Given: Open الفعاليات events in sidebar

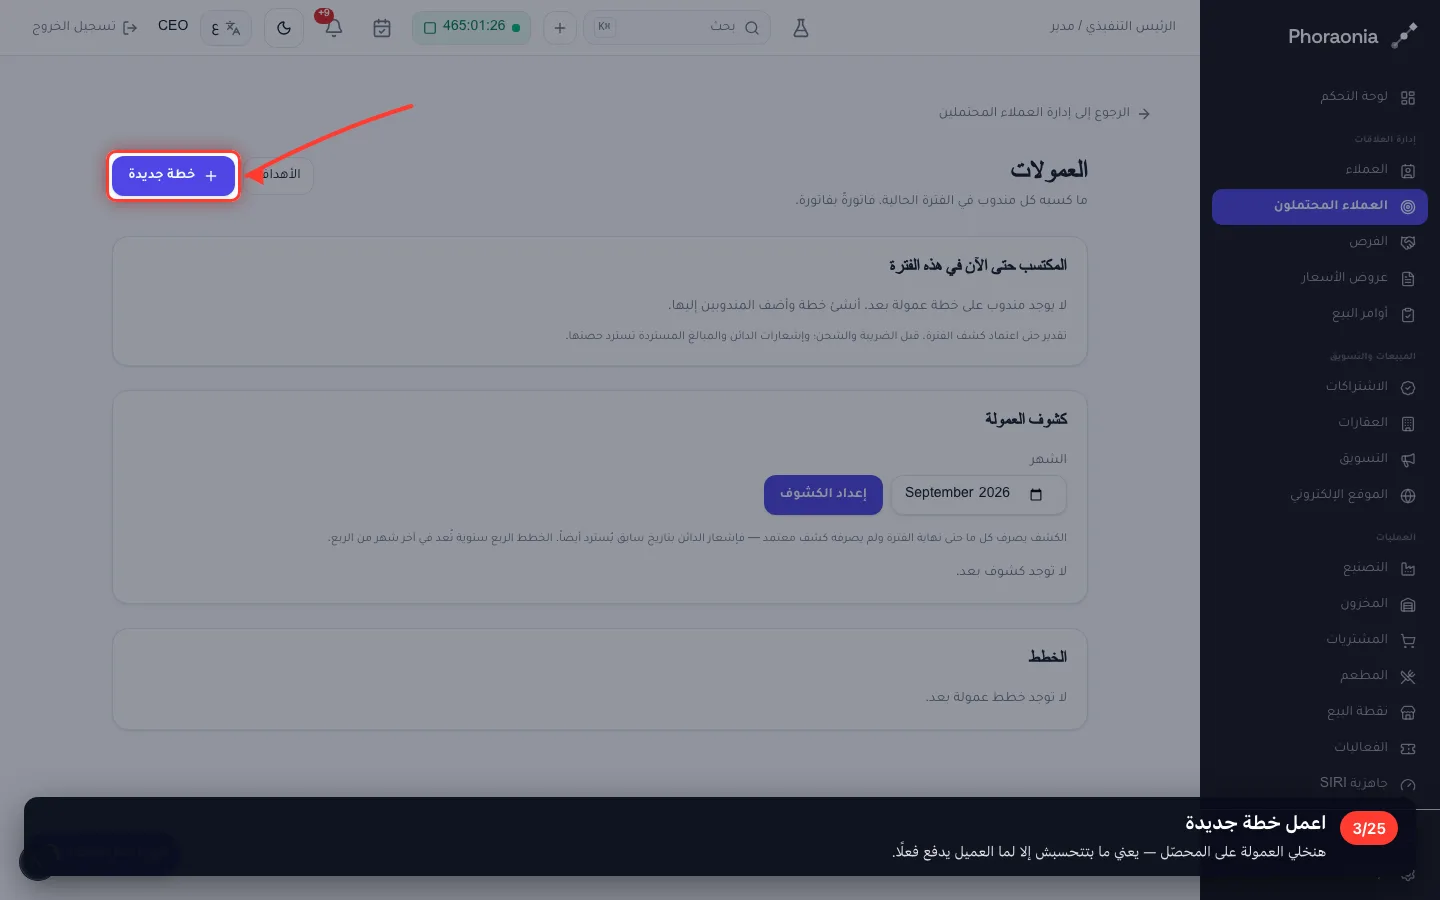Looking at the screenshot, I should tap(1320, 748).
